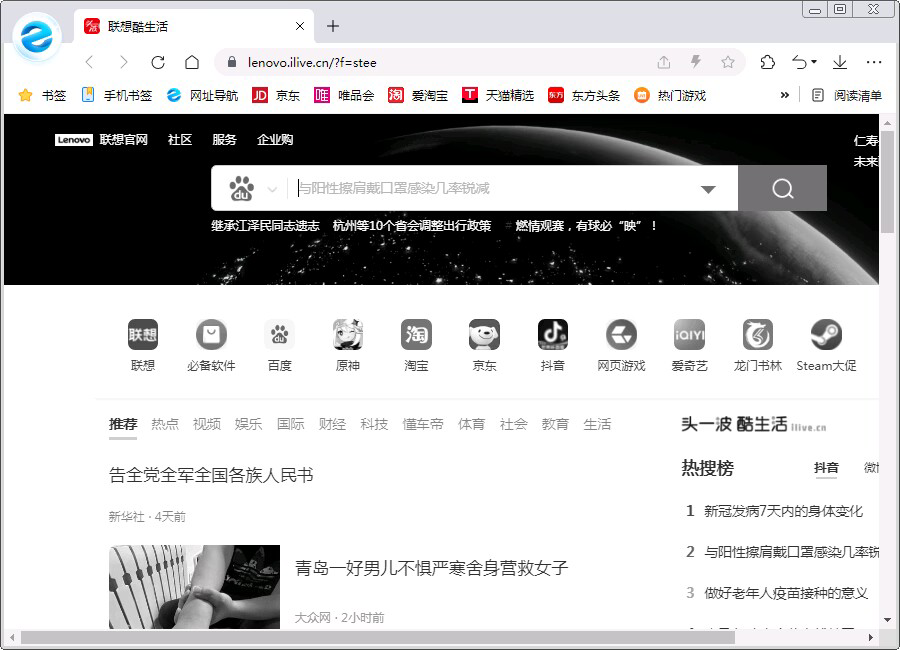This screenshot has width=900, height=650.
Task: Open the 阅读清单 reading list
Action: [847, 95]
